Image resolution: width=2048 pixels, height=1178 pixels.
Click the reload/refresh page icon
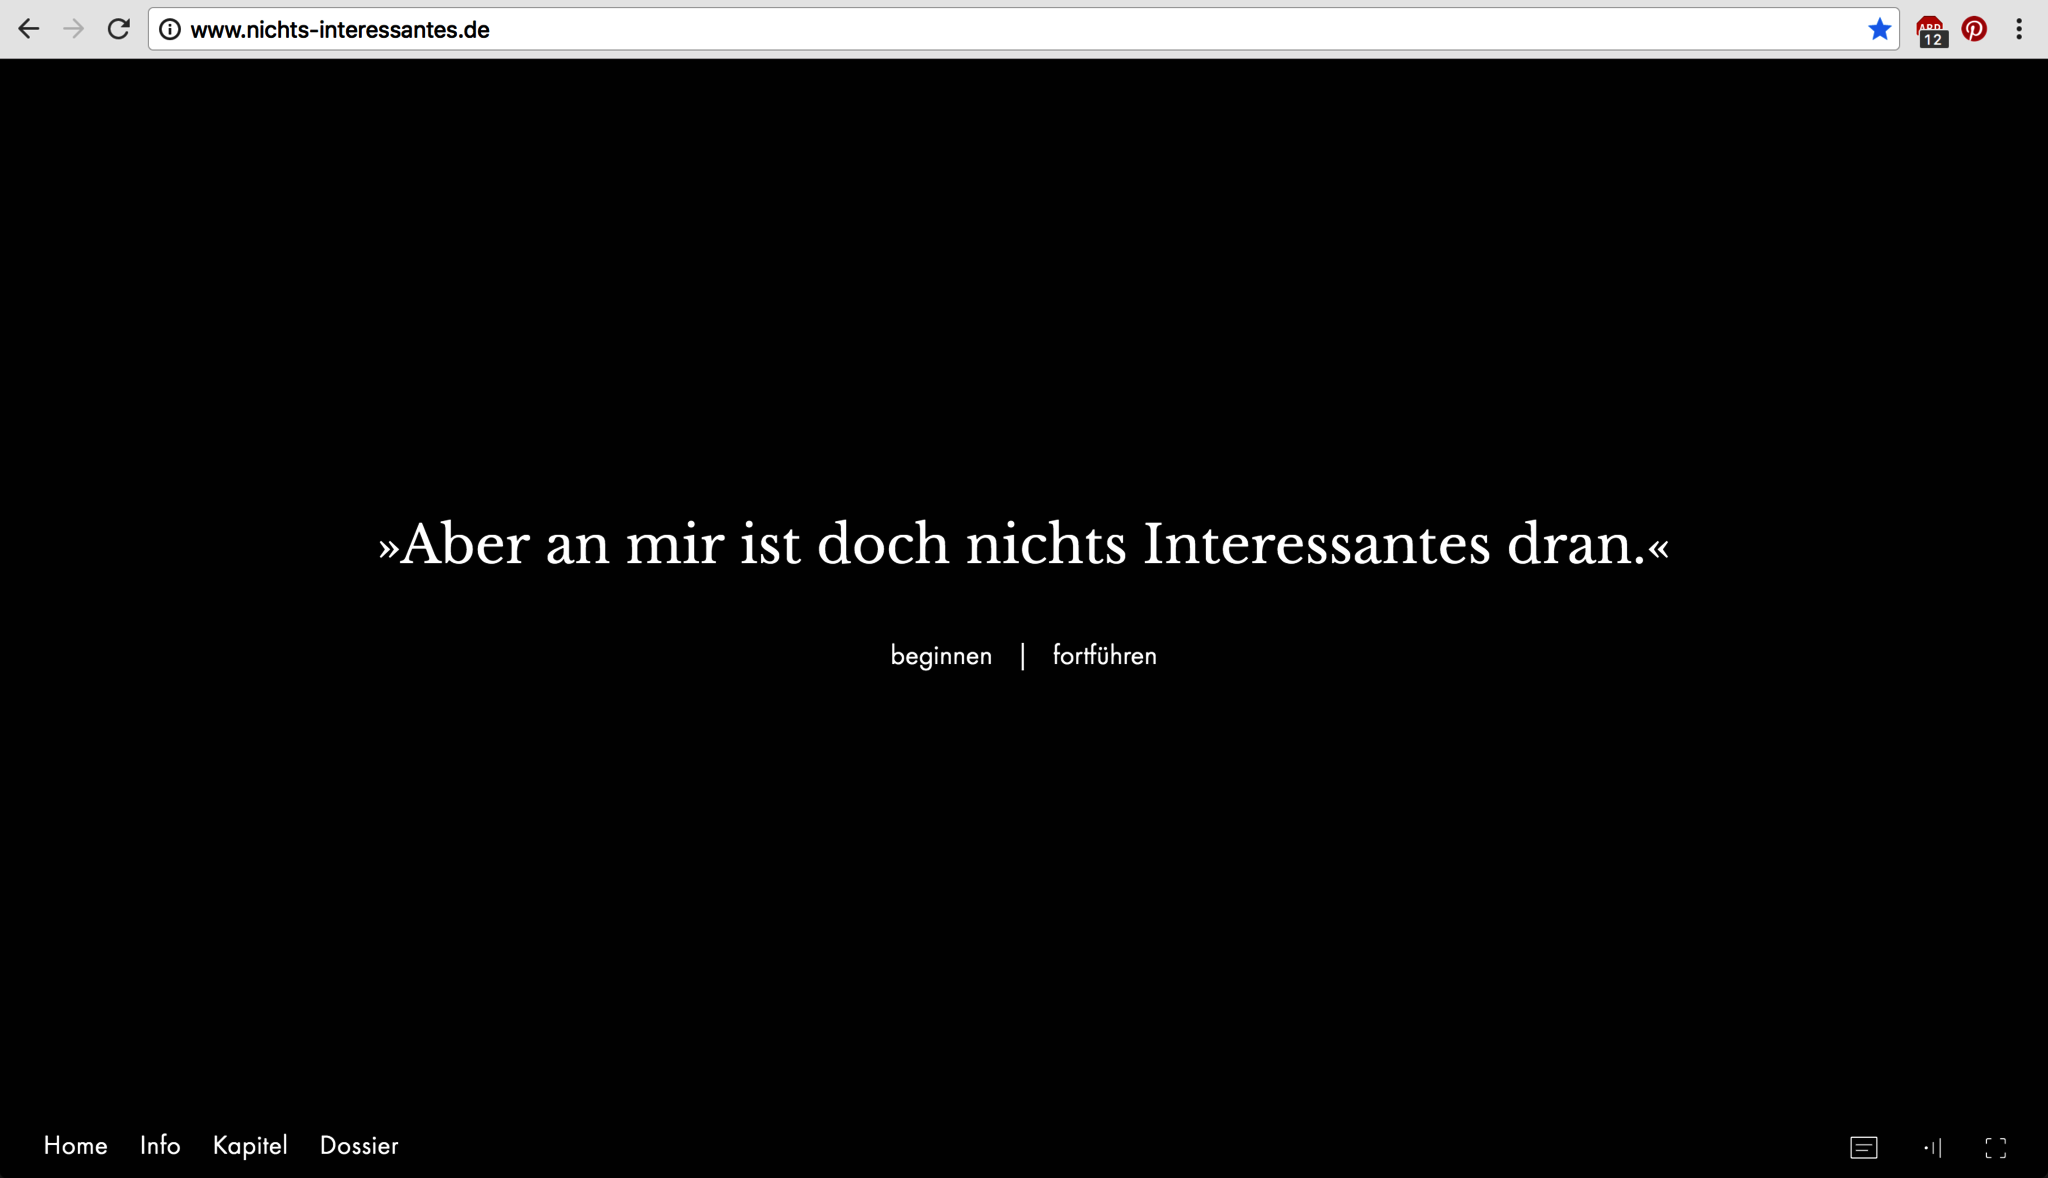coord(120,30)
